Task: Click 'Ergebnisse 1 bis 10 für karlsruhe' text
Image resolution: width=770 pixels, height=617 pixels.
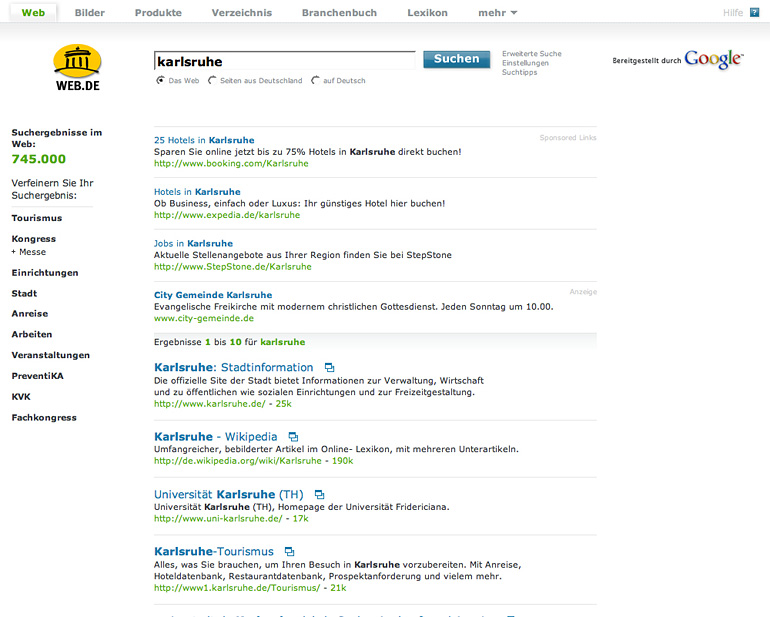Action: tap(229, 342)
